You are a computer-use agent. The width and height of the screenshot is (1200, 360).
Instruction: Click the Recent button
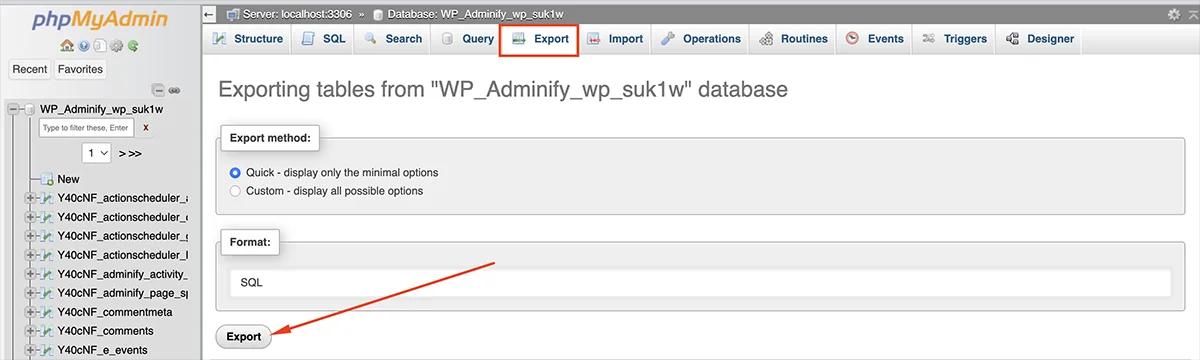click(30, 69)
